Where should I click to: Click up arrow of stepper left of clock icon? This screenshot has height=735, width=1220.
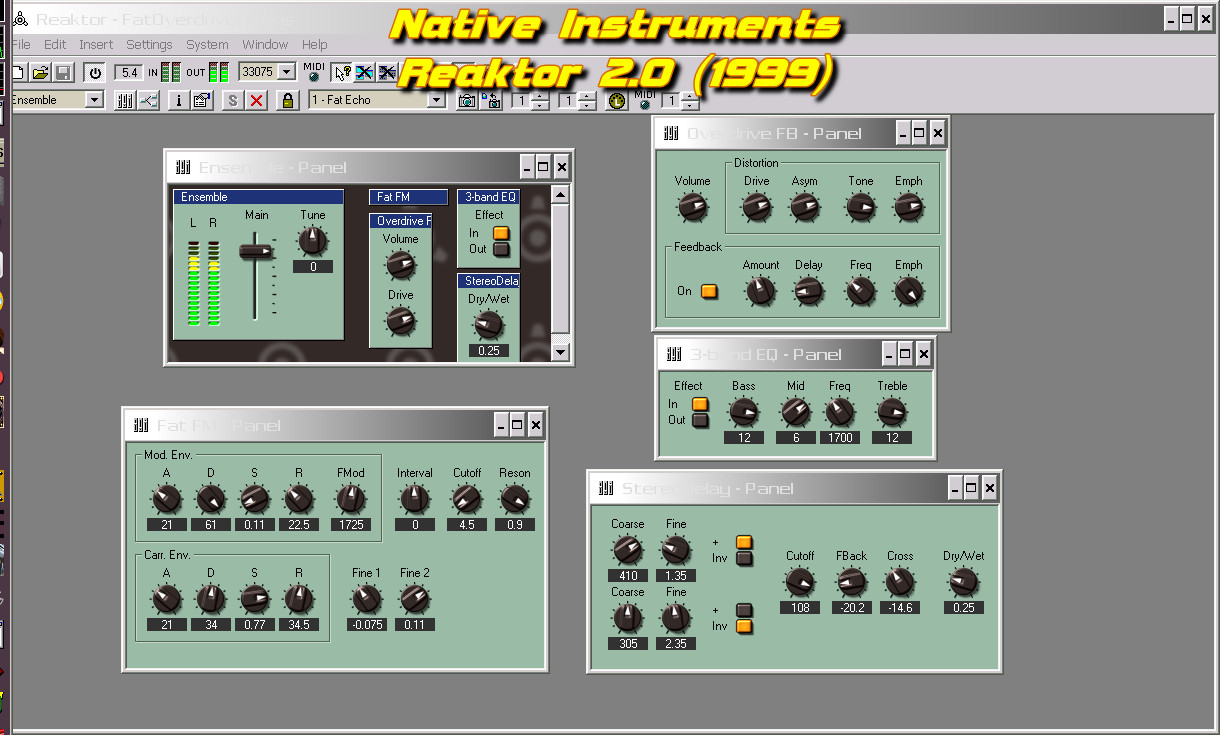pyautogui.click(x=586, y=96)
